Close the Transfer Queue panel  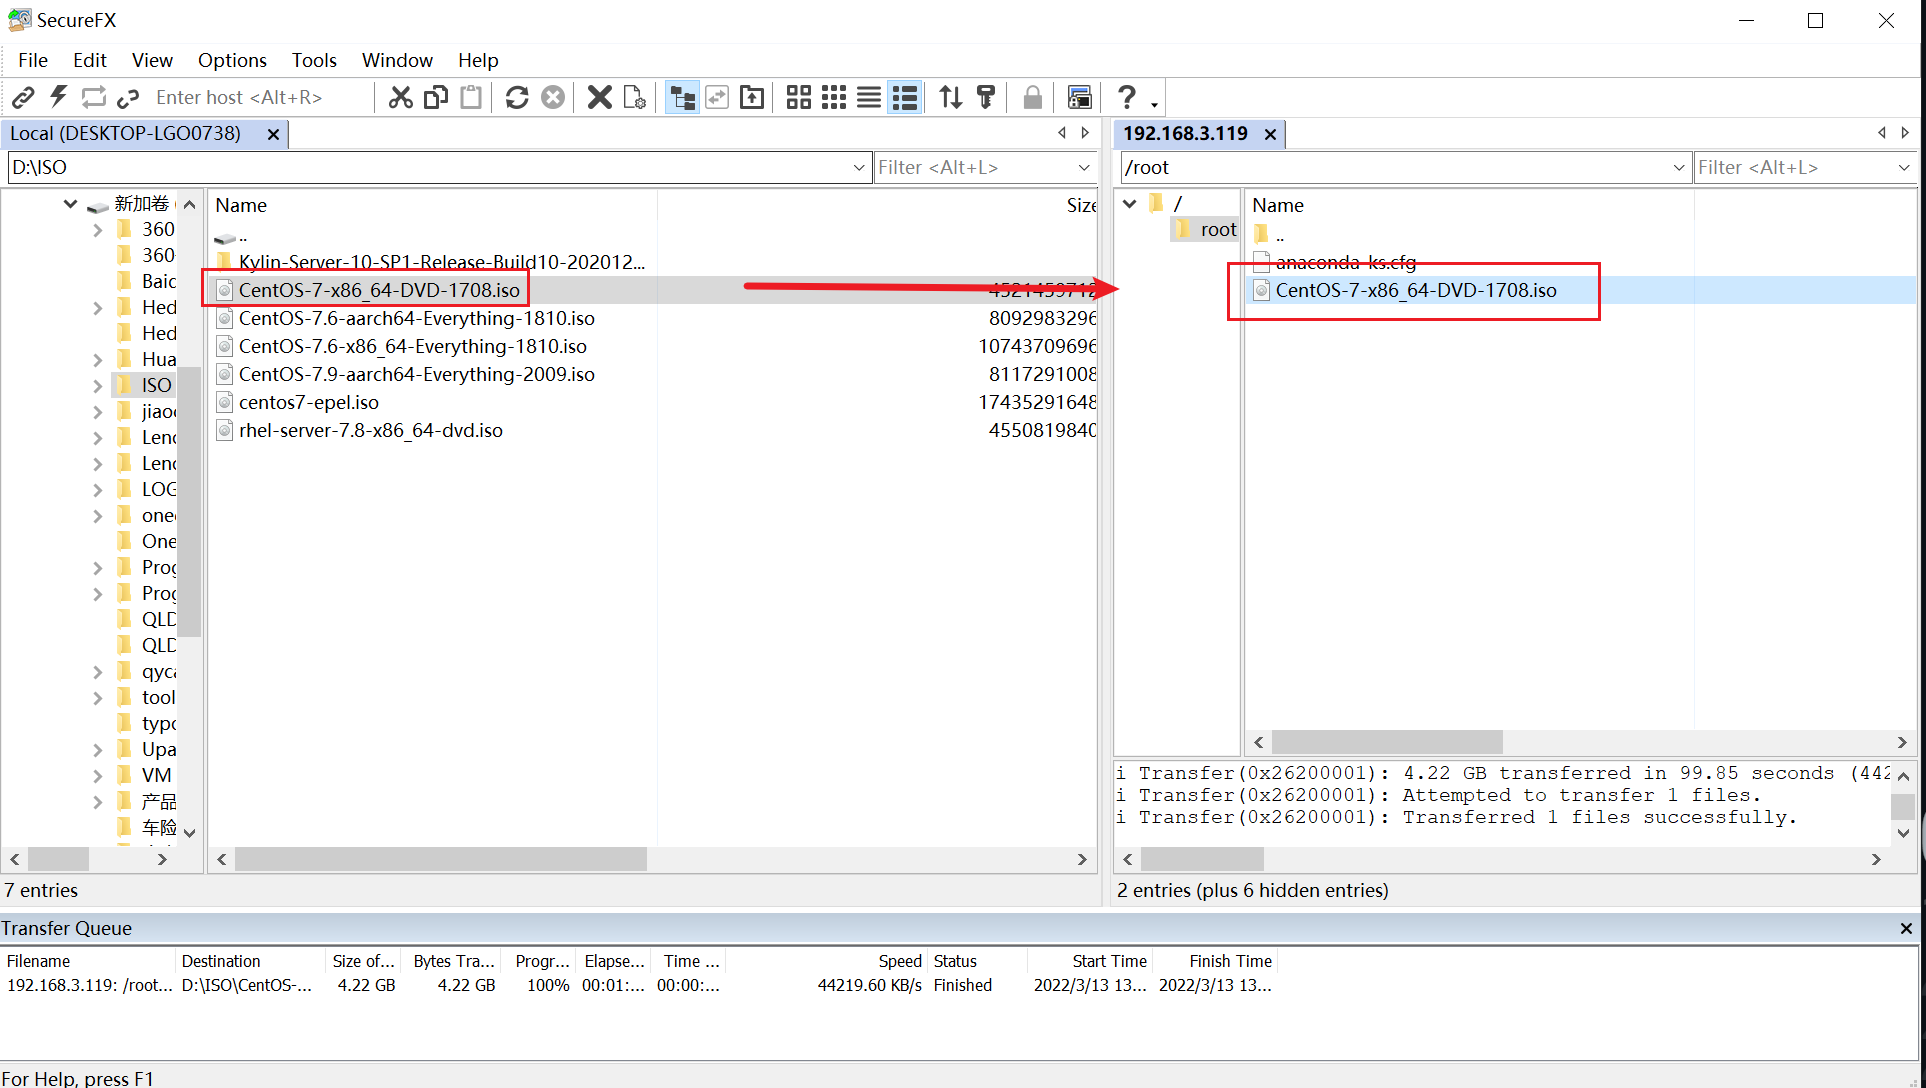[1906, 928]
